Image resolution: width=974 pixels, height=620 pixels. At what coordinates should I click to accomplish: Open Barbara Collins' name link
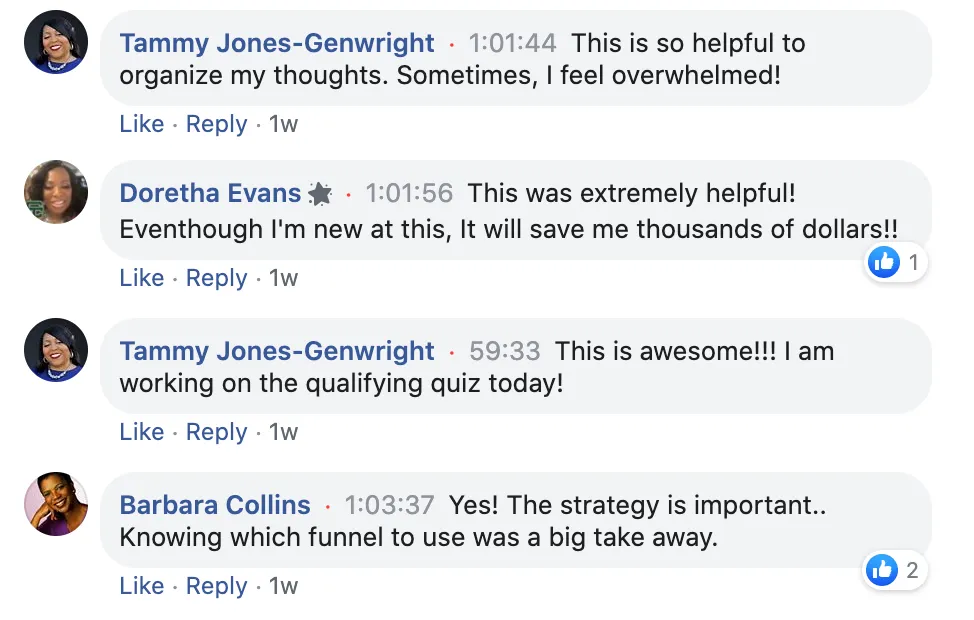[215, 505]
